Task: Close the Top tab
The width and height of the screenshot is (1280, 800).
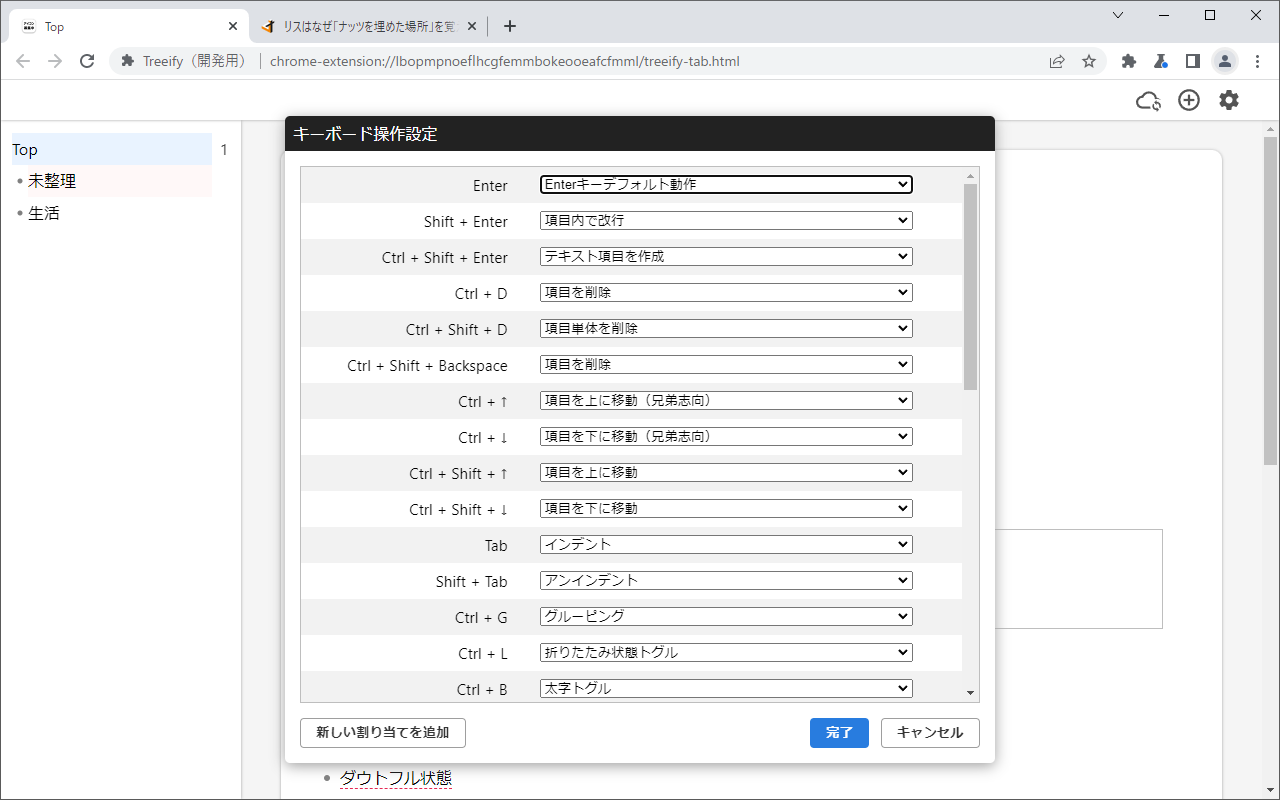Action: tap(232, 26)
